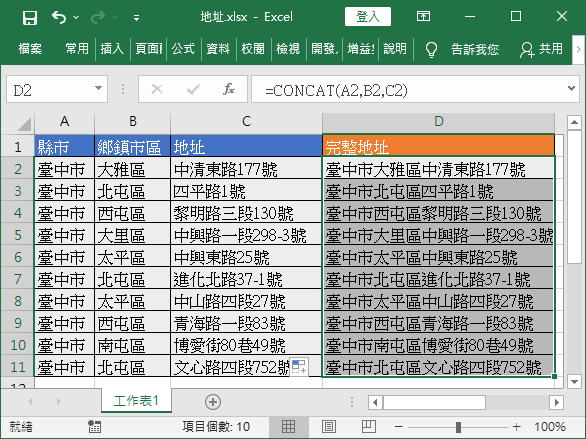Go to next sheet arrow
This screenshot has height=439, width=586.
(x=59, y=402)
